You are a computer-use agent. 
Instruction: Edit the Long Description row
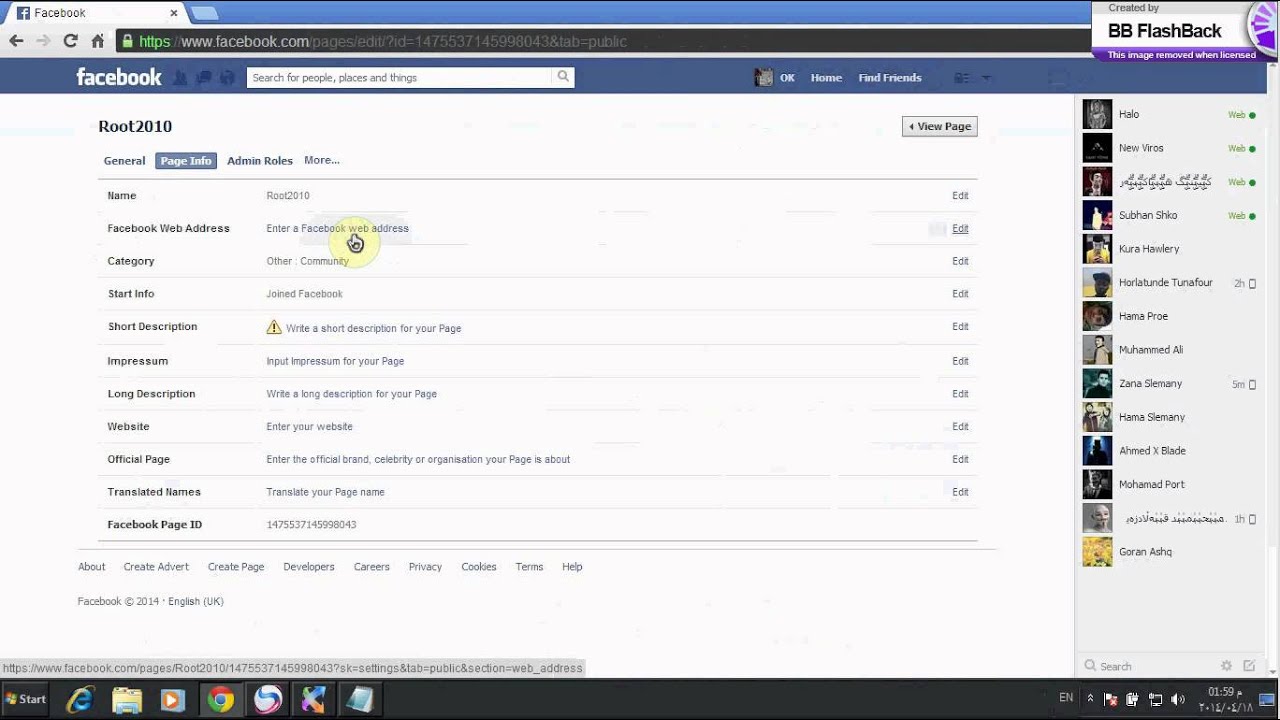pos(960,394)
